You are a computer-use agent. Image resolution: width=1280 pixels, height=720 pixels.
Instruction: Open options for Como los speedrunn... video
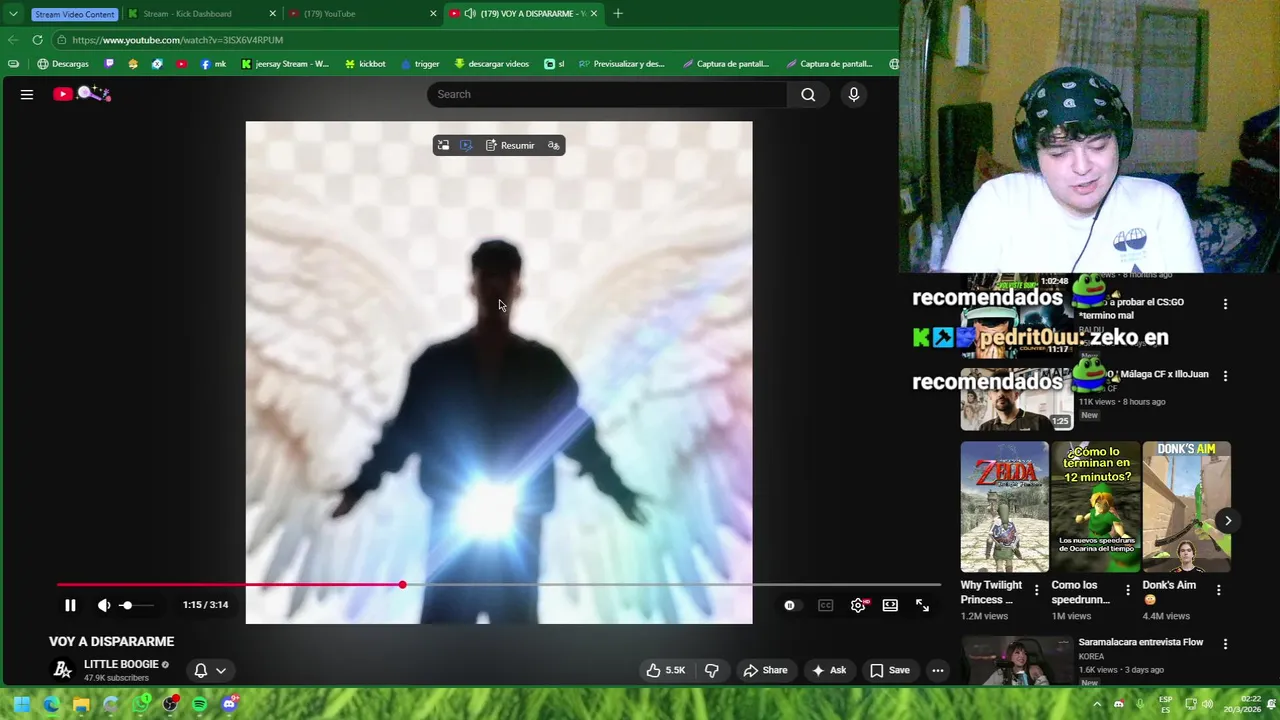1127,591
